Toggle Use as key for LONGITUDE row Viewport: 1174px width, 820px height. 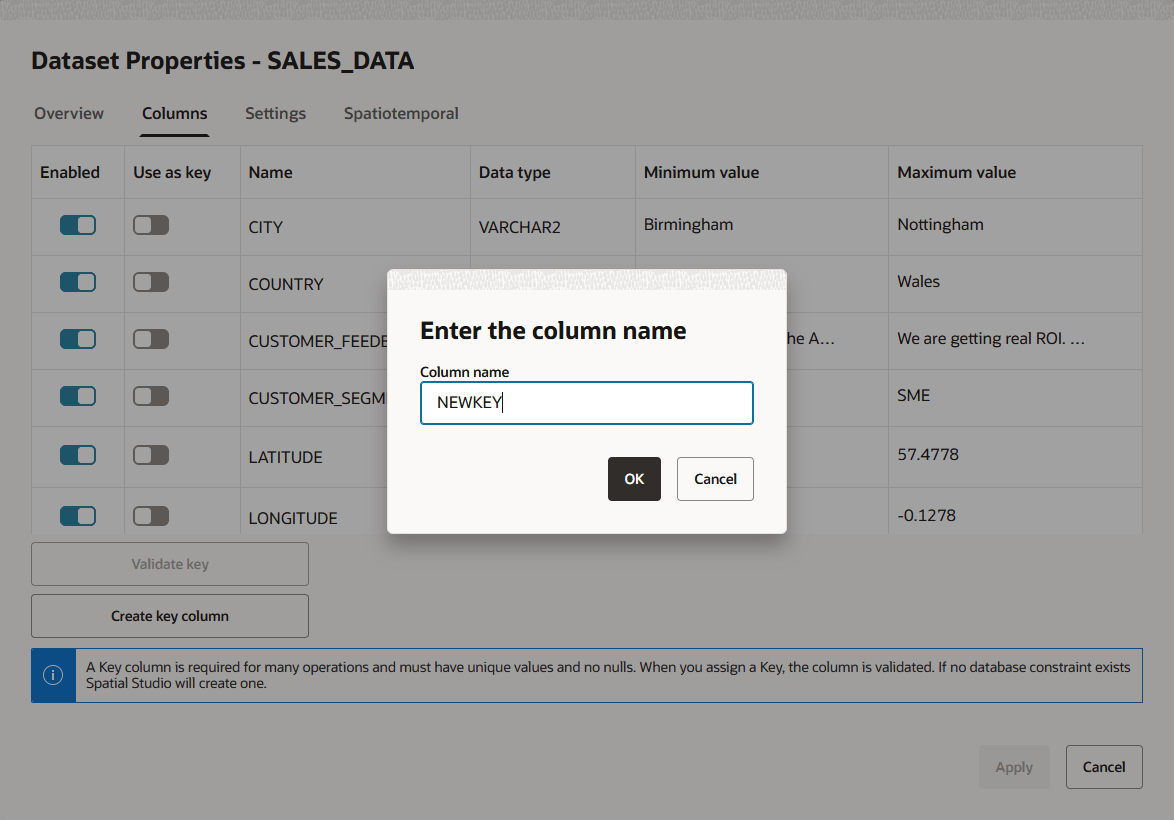pos(151,515)
